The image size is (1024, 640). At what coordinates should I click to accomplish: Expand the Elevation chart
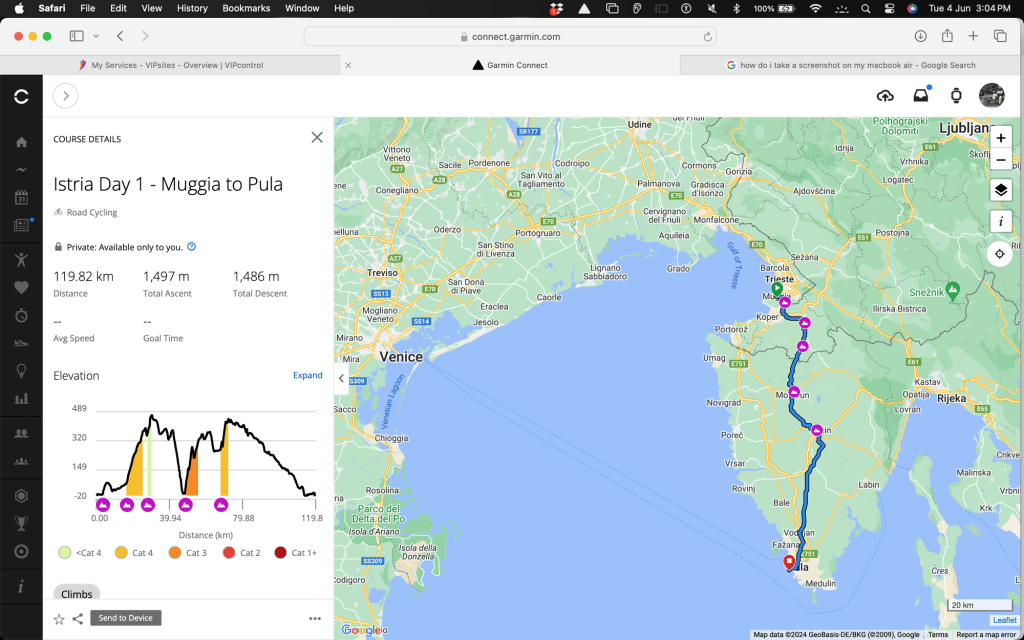coord(307,375)
